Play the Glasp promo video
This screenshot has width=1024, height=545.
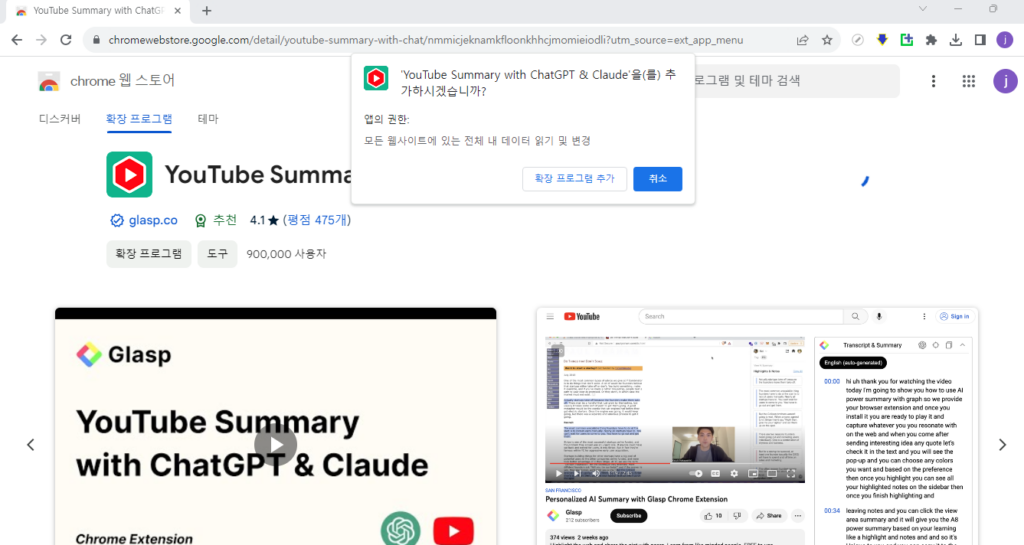(276, 445)
